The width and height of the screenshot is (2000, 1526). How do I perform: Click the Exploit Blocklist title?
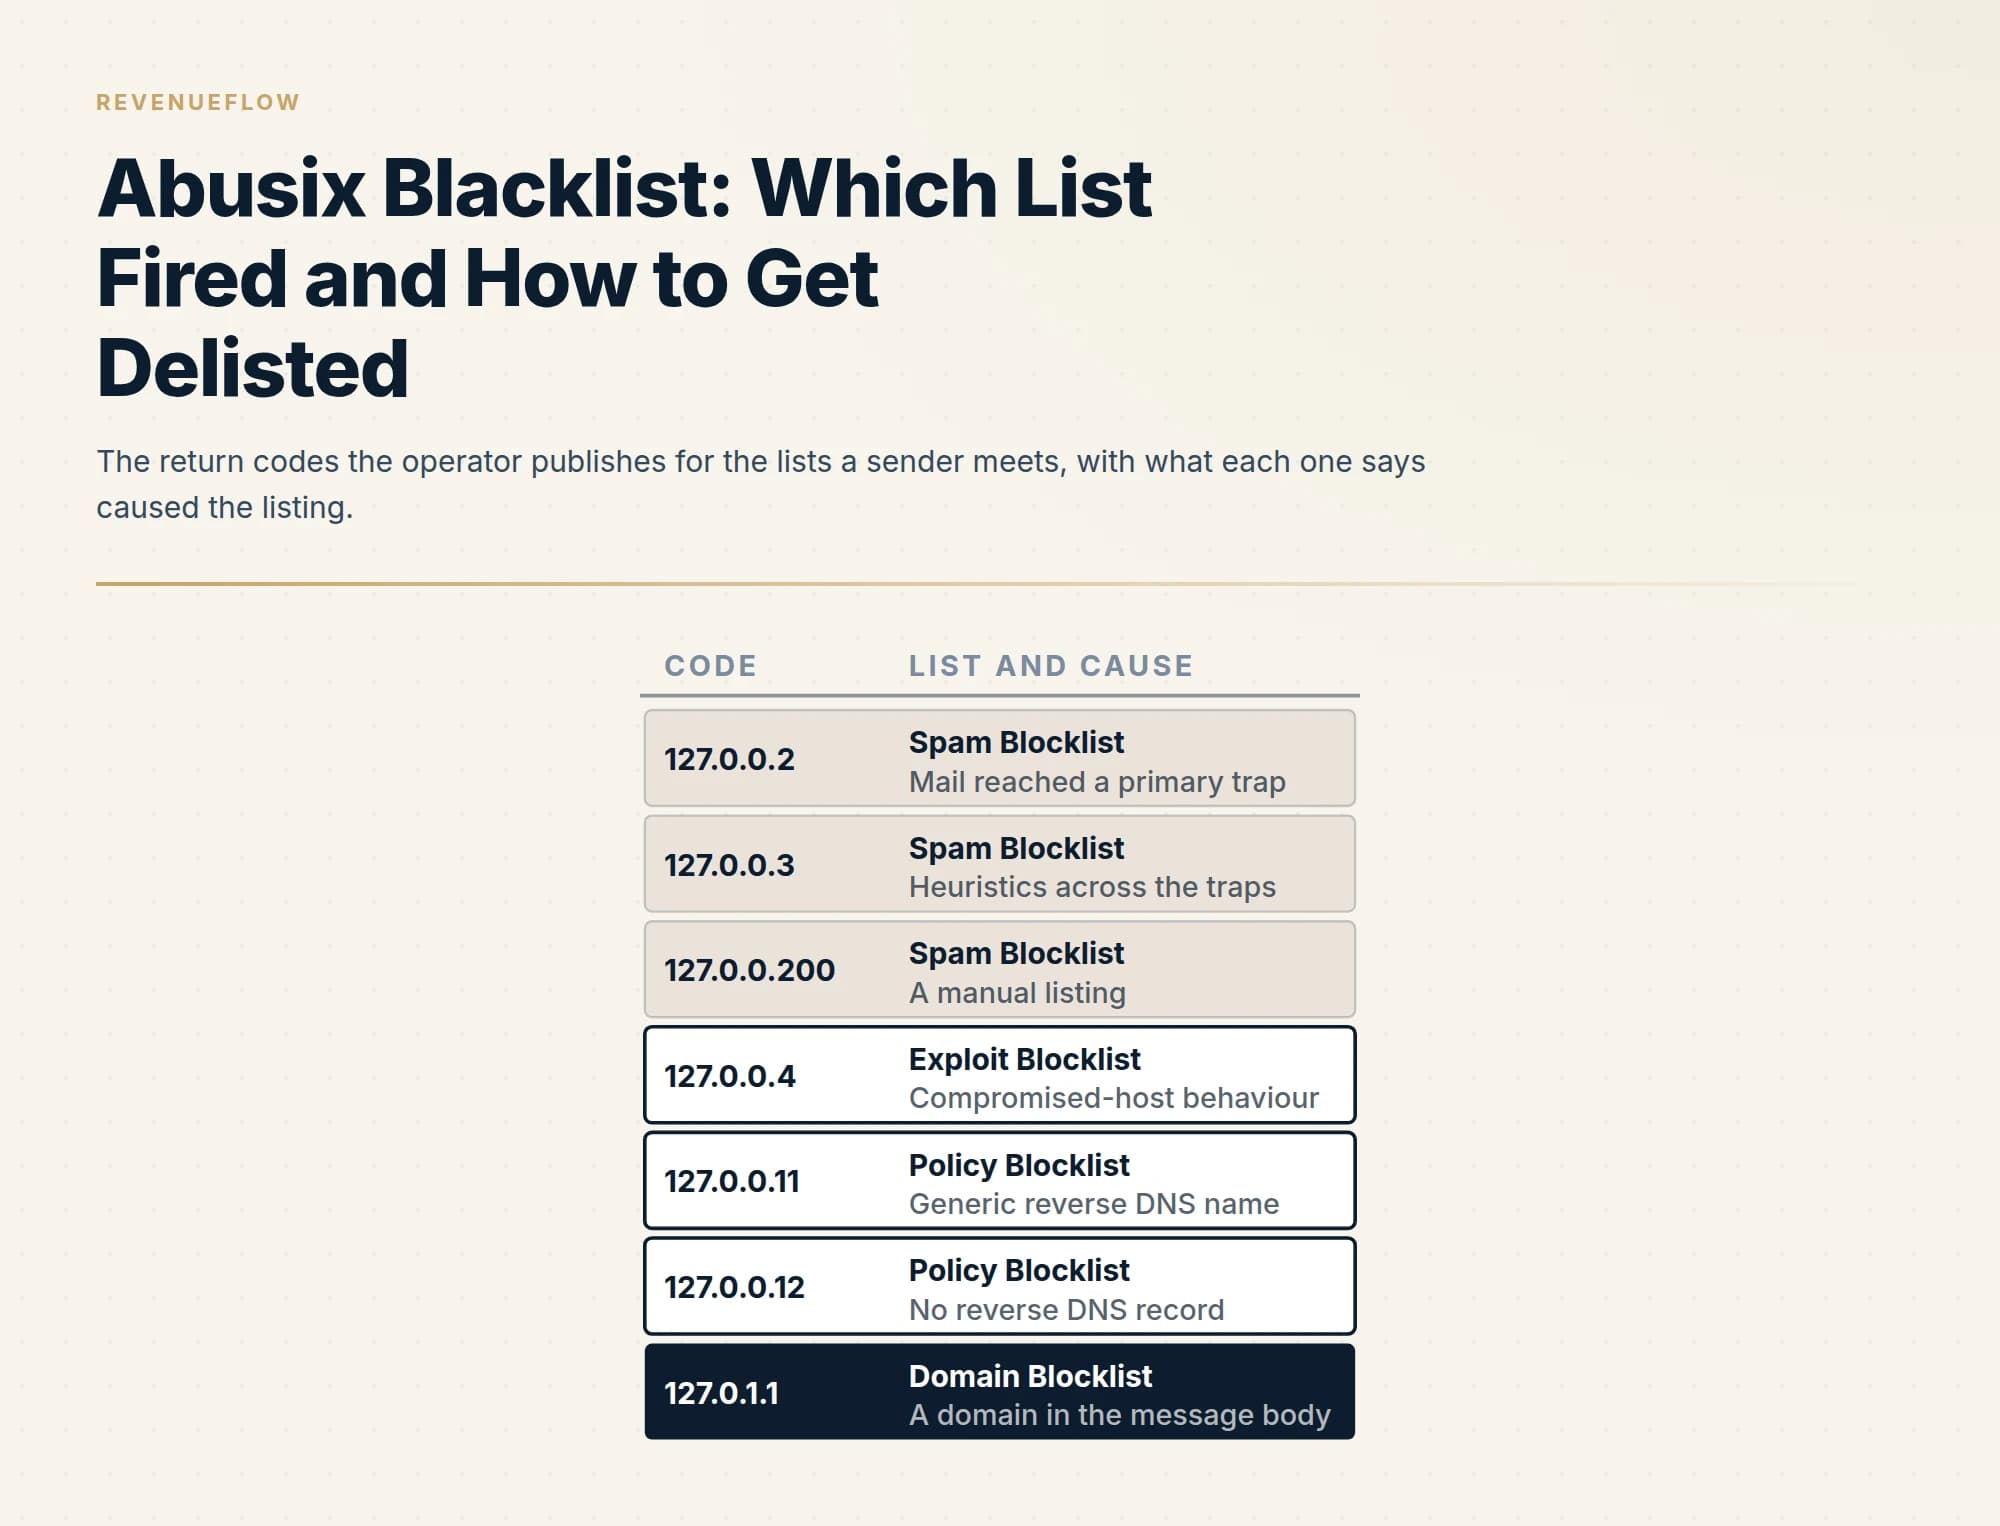(1024, 1059)
